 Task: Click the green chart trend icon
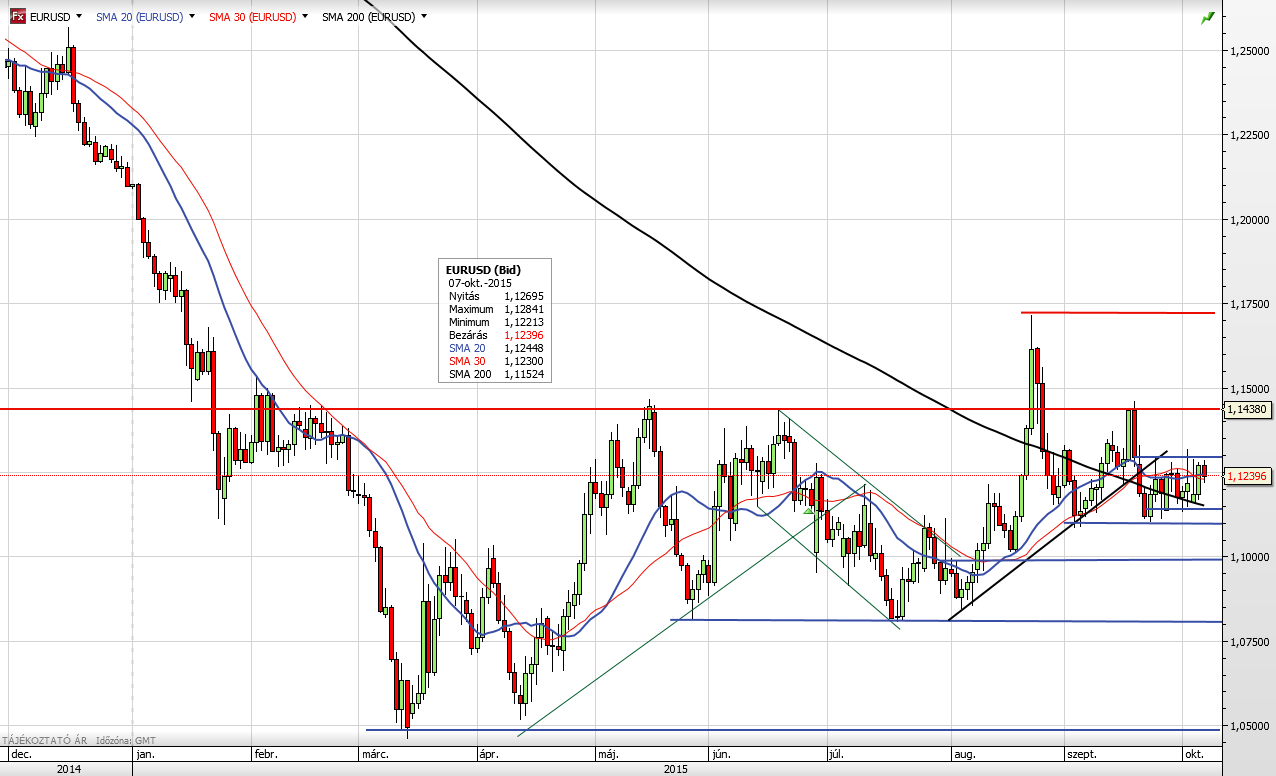[x=1208, y=17]
